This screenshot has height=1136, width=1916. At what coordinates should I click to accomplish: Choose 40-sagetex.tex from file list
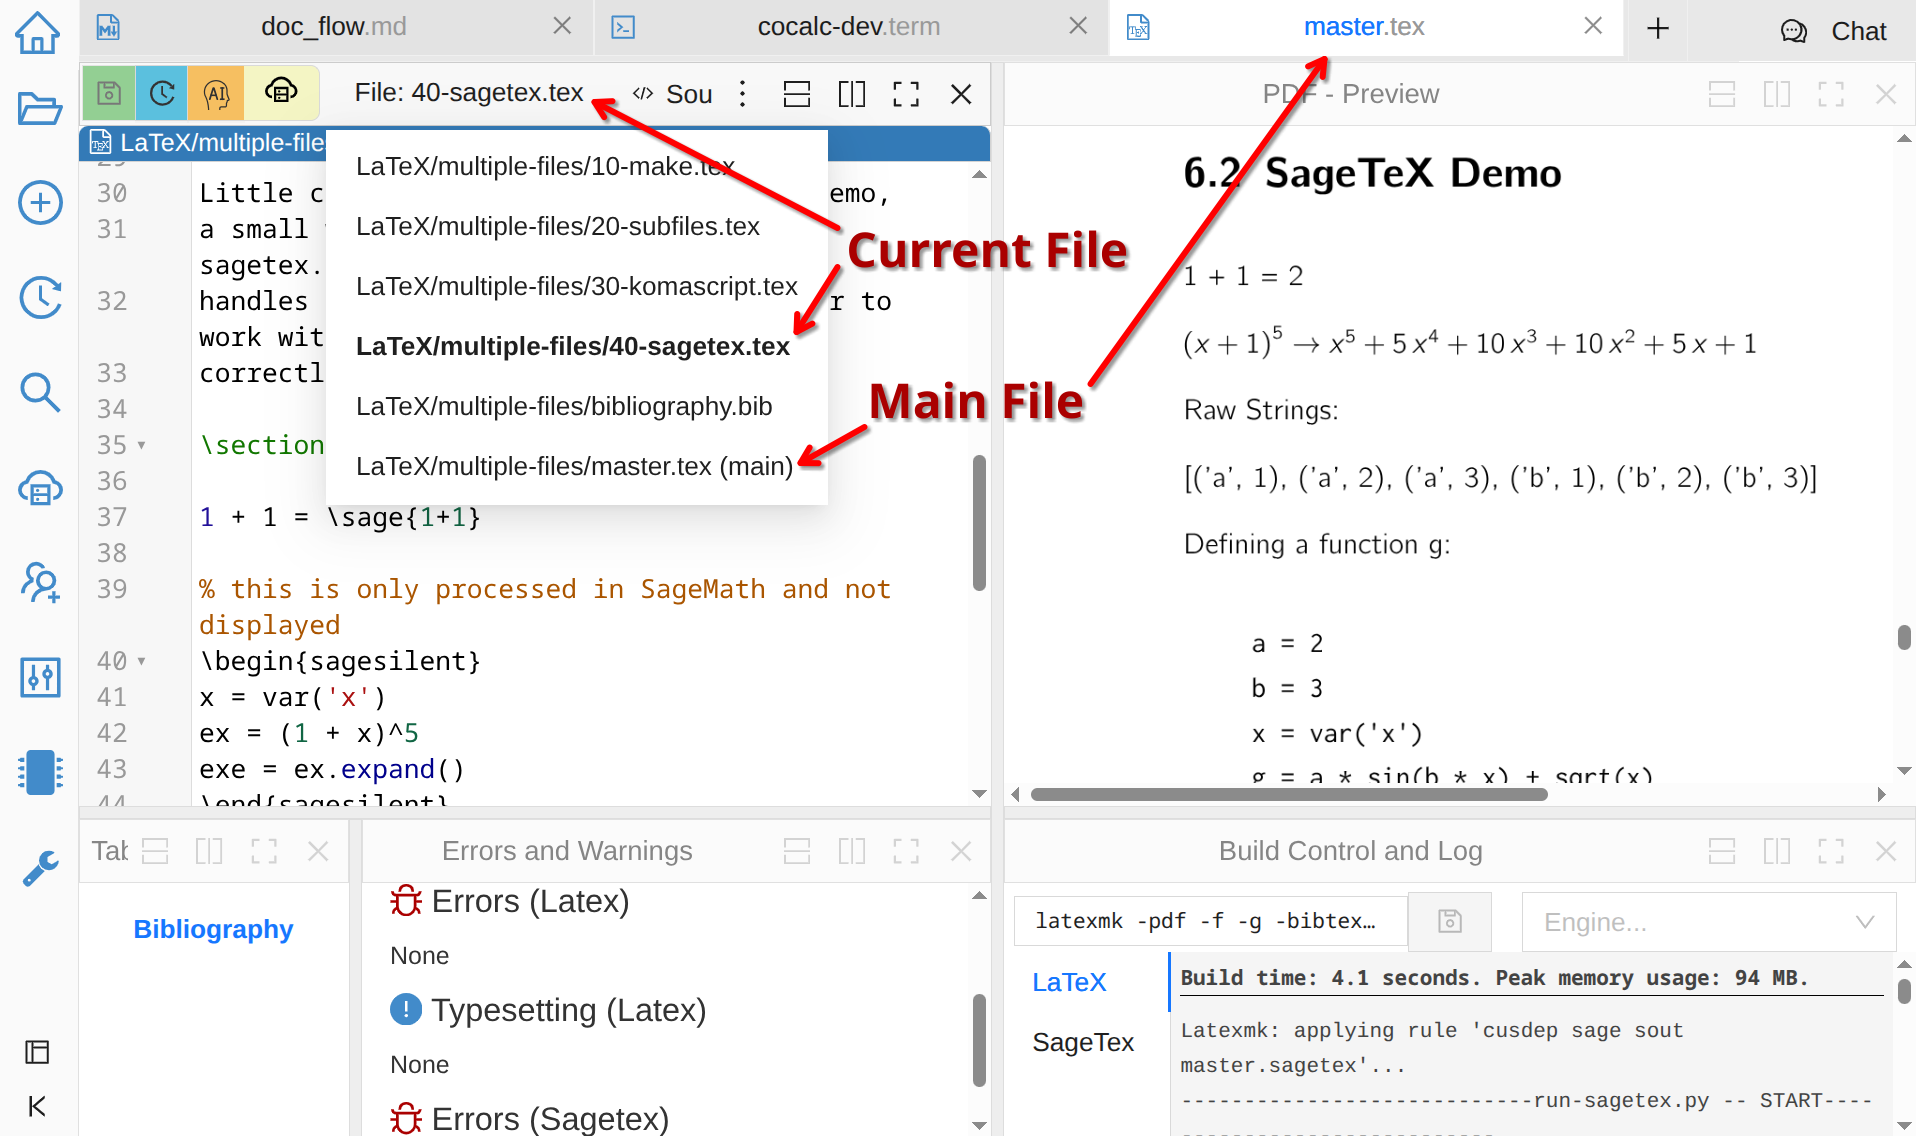(x=577, y=347)
